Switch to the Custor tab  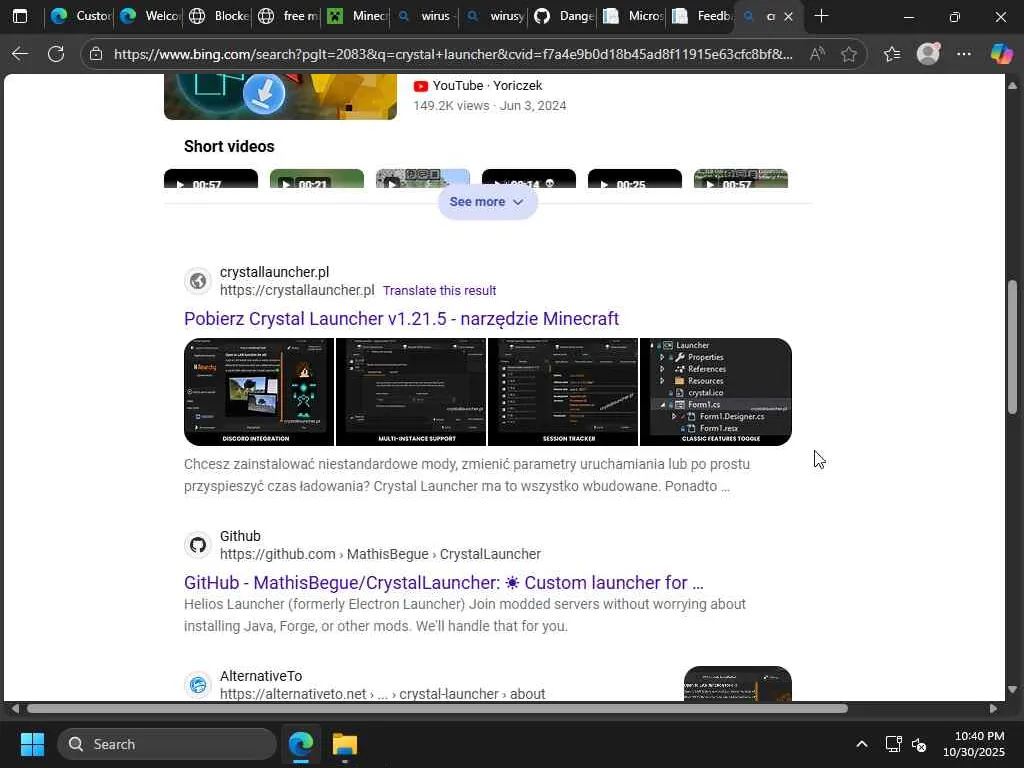coord(80,16)
